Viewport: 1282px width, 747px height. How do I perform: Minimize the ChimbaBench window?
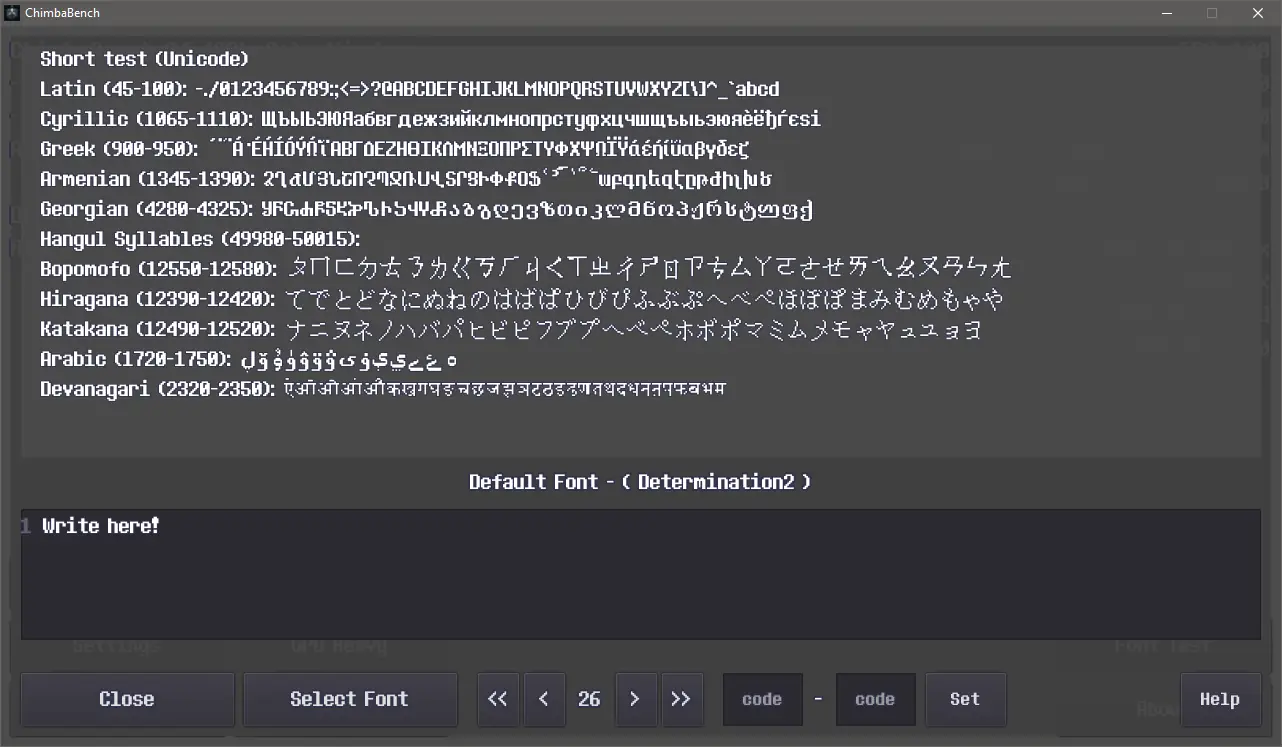[1166, 13]
